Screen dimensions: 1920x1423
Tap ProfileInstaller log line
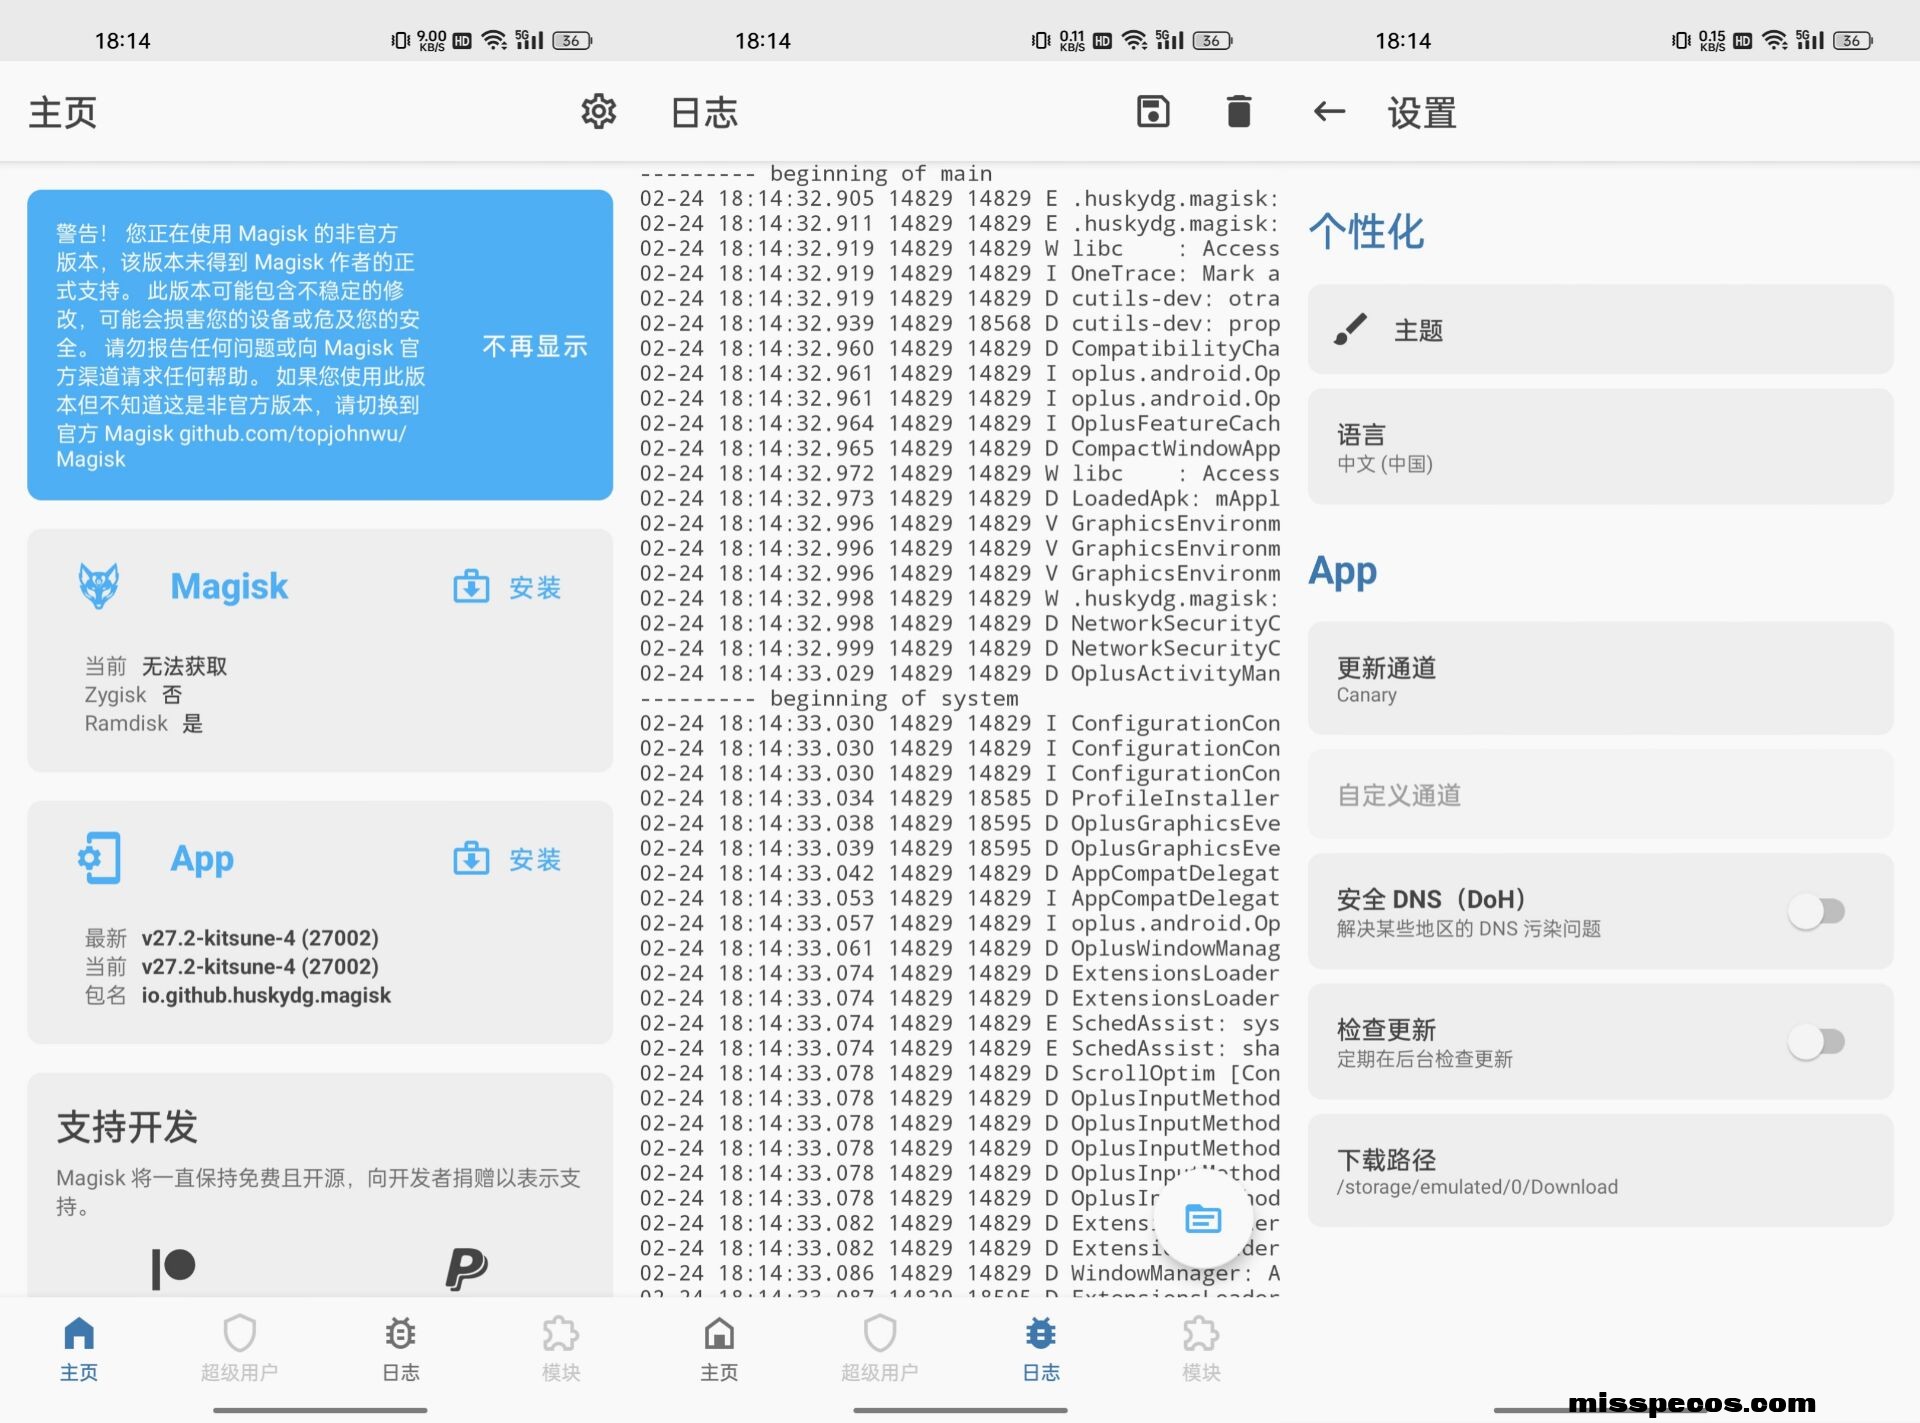click(x=960, y=798)
